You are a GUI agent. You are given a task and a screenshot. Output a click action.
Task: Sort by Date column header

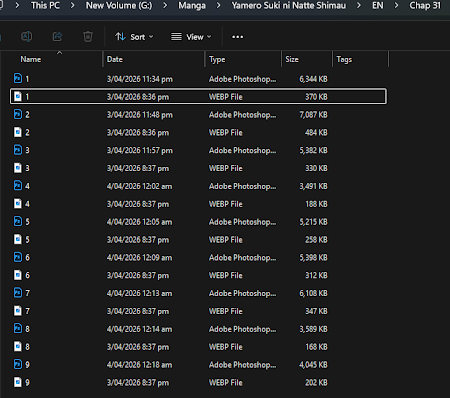[115, 59]
